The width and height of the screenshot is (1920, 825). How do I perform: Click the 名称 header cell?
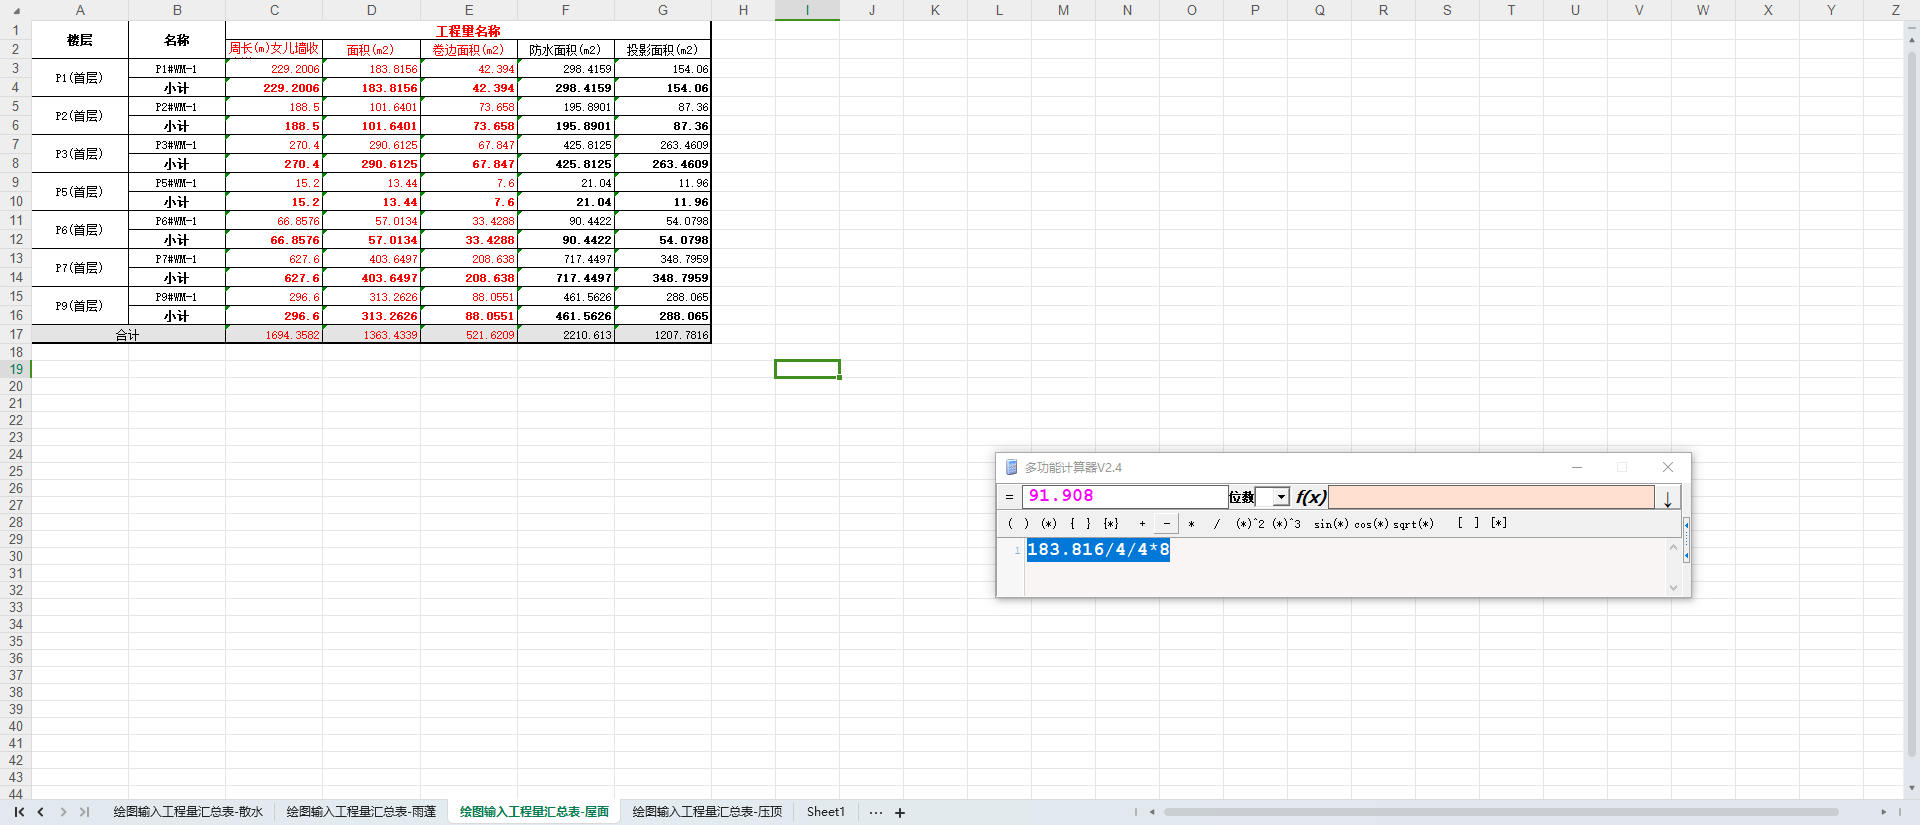pyautogui.click(x=177, y=40)
